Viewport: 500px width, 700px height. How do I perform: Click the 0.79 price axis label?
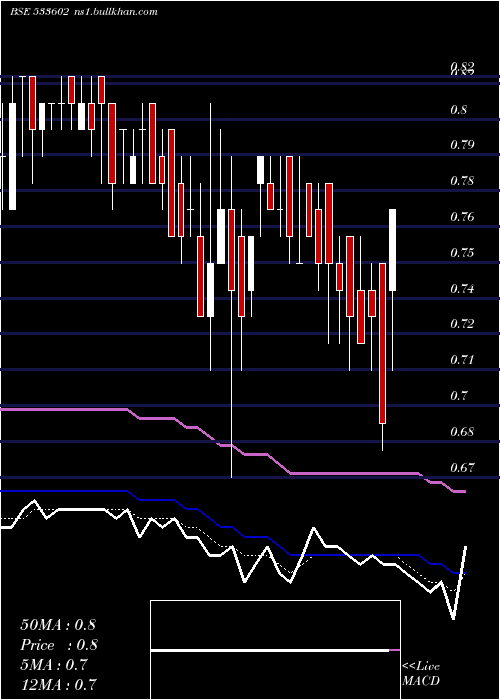[x=462, y=145]
